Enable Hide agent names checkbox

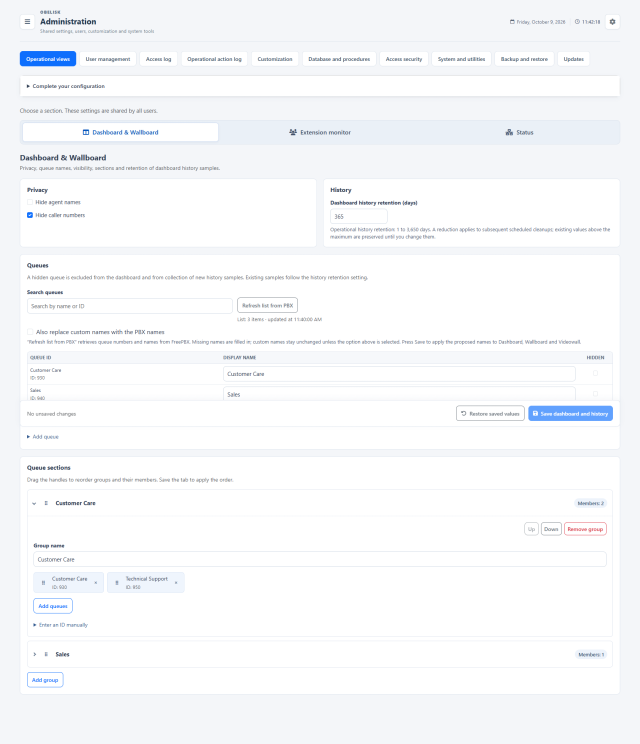[x=30, y=202]
